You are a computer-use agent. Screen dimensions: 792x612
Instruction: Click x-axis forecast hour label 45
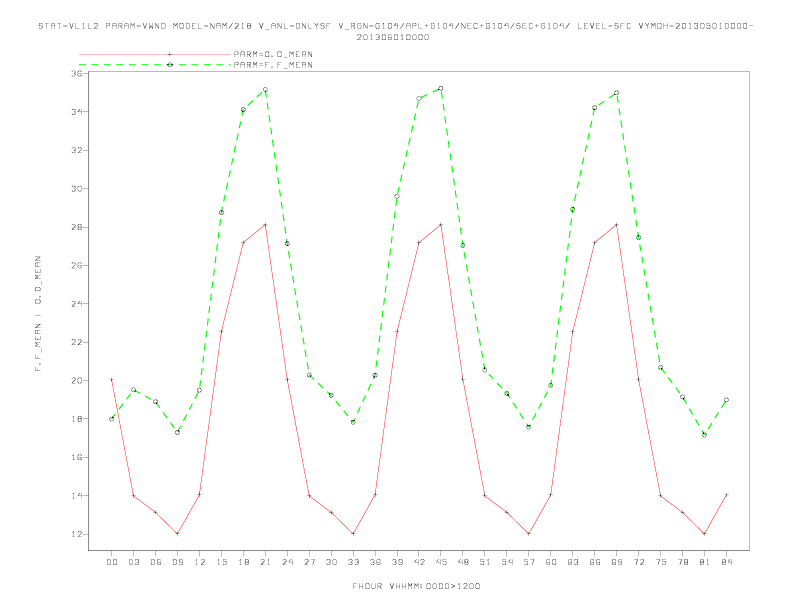point(441,562)
